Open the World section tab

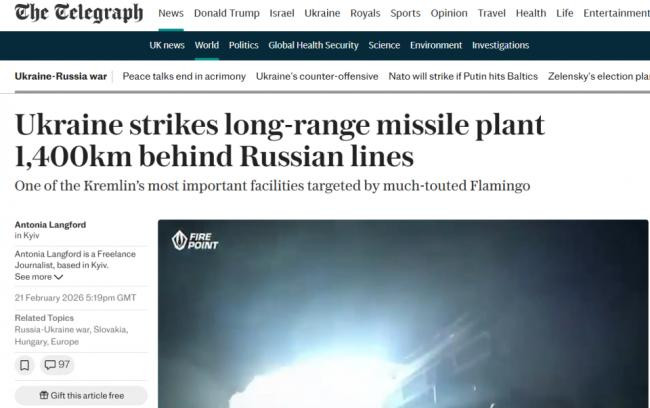206,45
